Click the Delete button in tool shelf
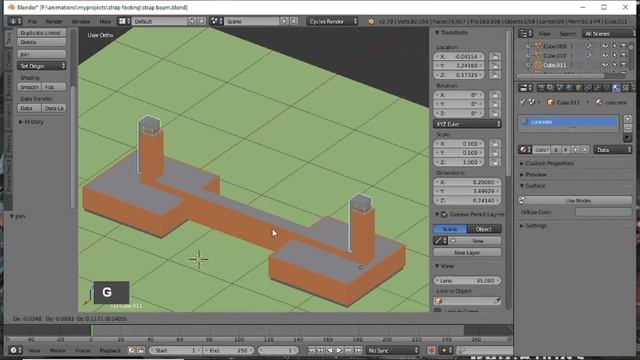This screenshot has width=640, height=360. point(42,42)
